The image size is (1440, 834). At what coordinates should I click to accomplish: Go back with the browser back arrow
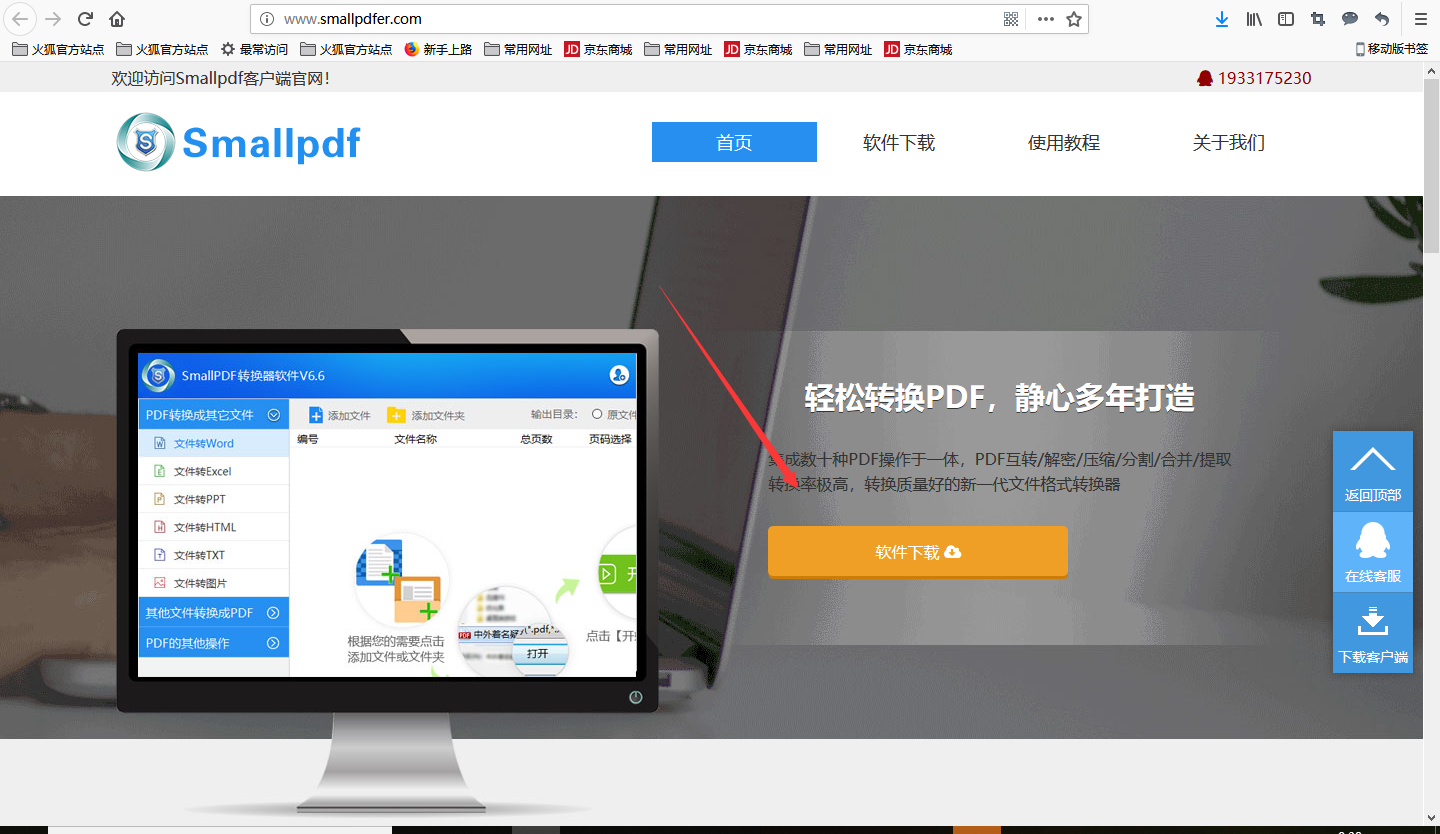click(21, 19)
